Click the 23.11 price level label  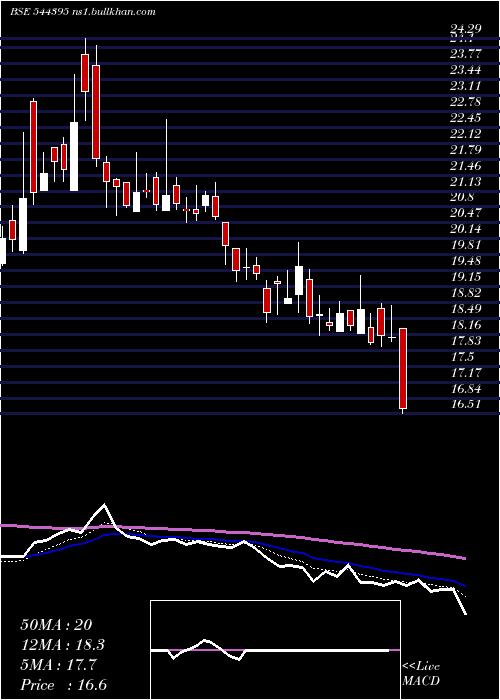tap(466, 86)
